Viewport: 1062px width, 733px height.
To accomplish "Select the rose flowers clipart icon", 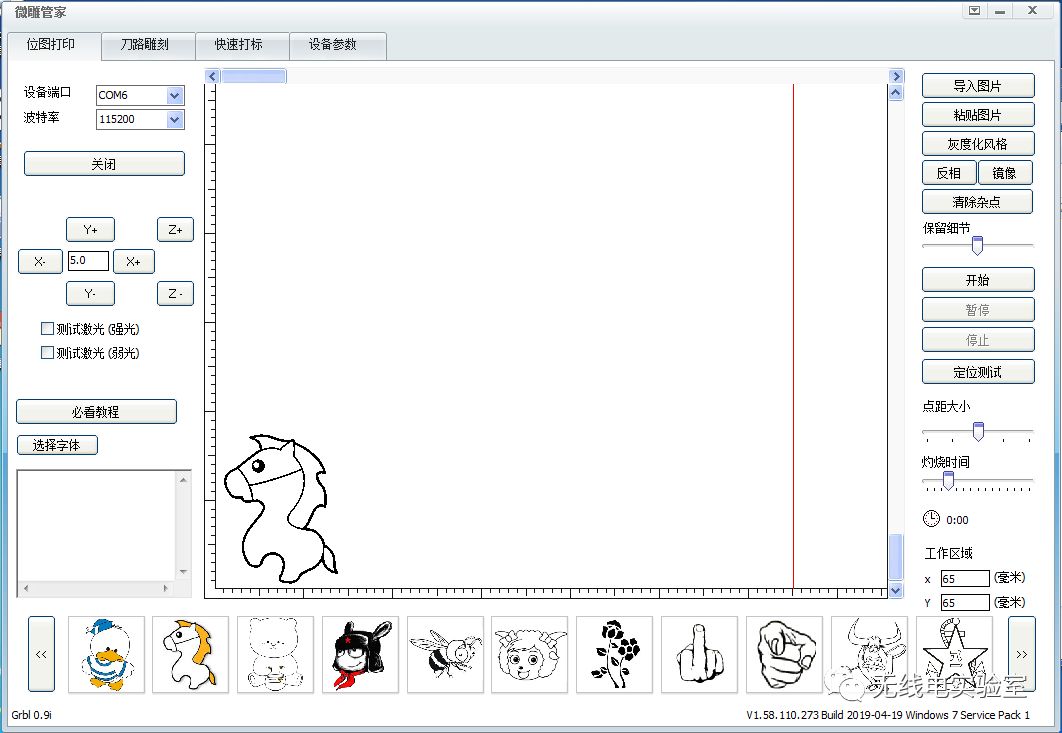I will pyautogui.click(x=615, y=655).
